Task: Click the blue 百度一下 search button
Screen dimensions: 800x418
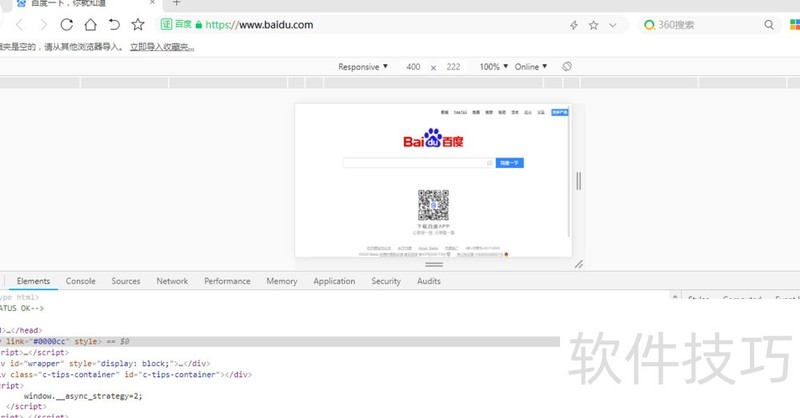Action: (x=510, y=163)
